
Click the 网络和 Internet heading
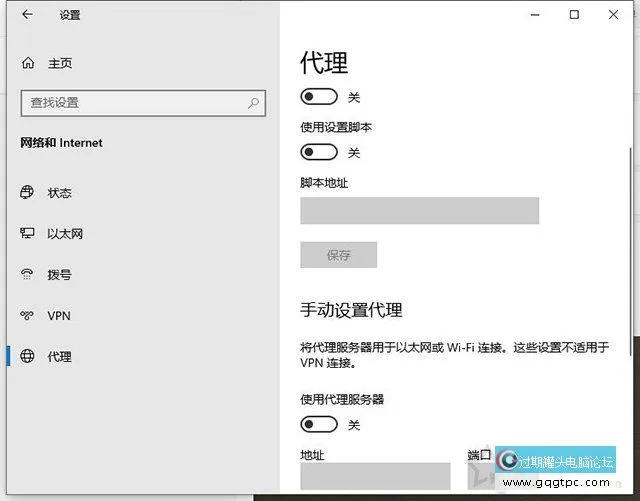[62, 143]
